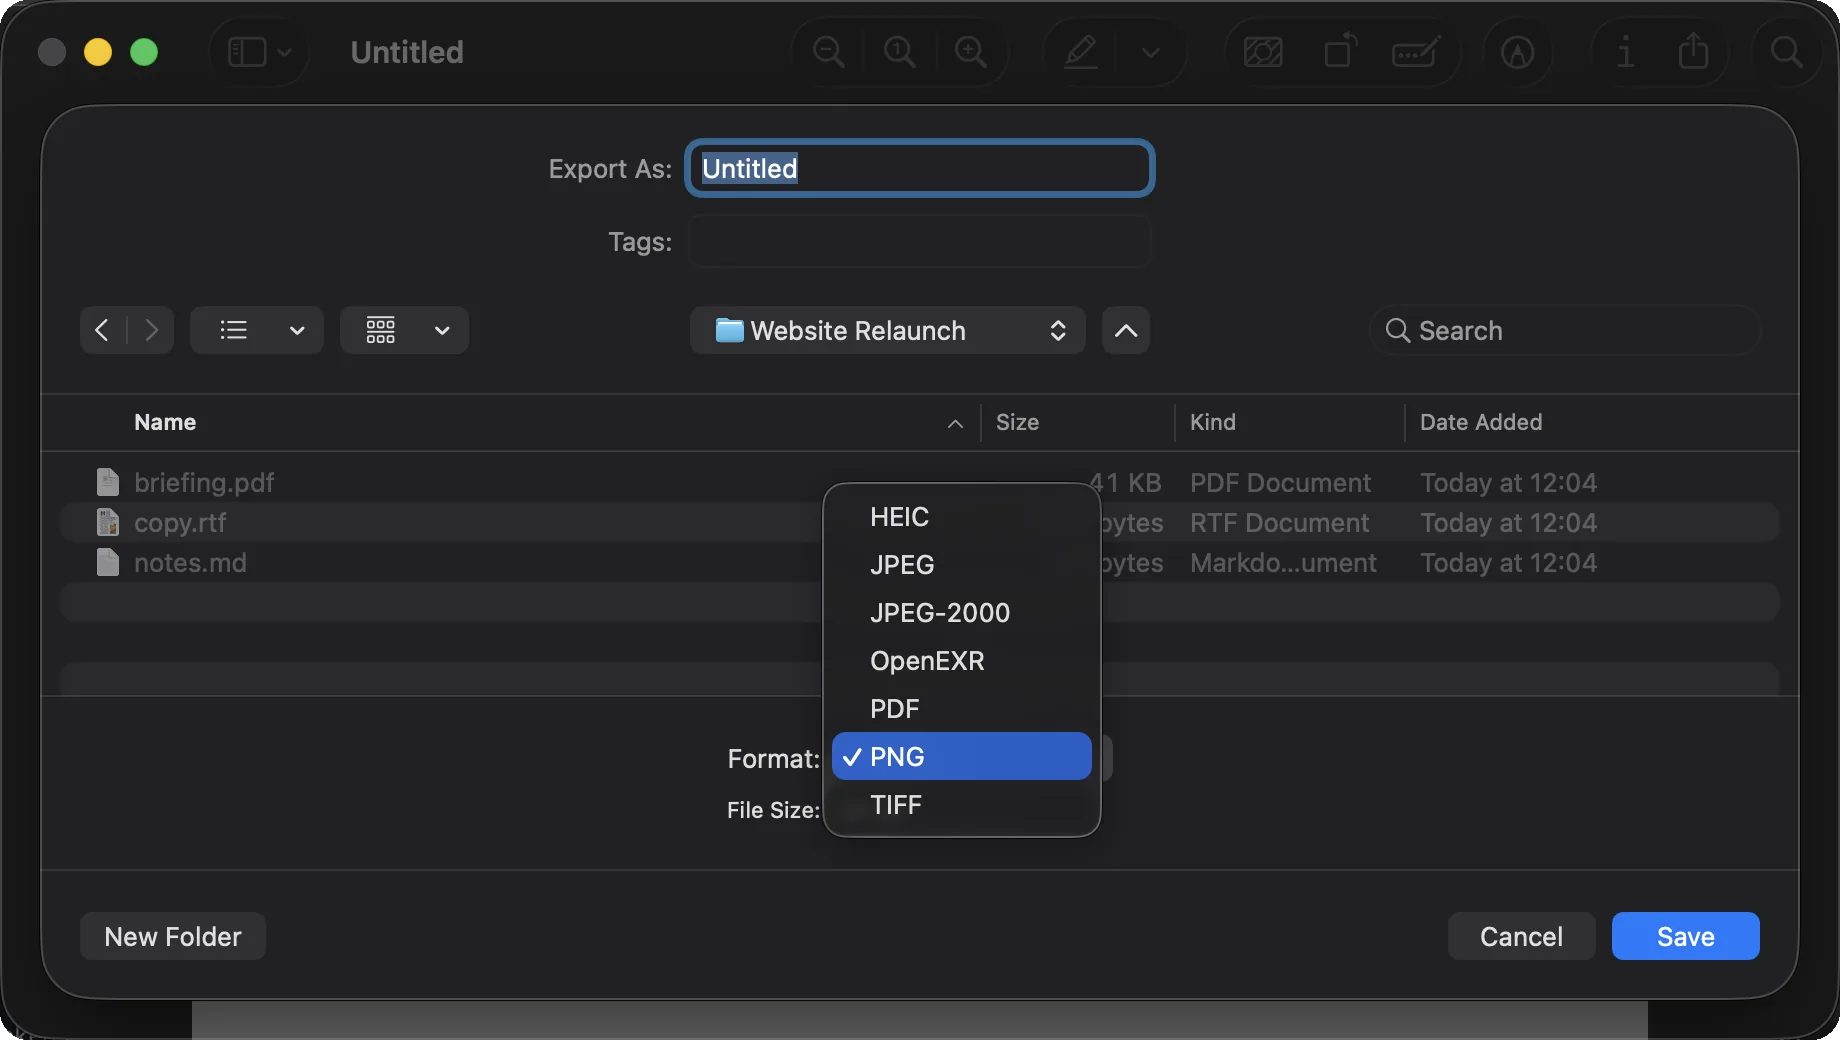Expand the grouping options chevron
1840x1040 pixels.
(x=442, y=330)
